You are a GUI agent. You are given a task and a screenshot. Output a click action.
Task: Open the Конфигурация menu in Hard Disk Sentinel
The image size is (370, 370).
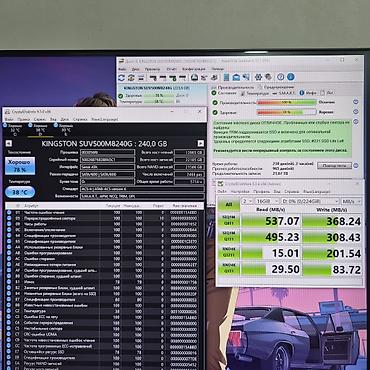coord(194,69)
